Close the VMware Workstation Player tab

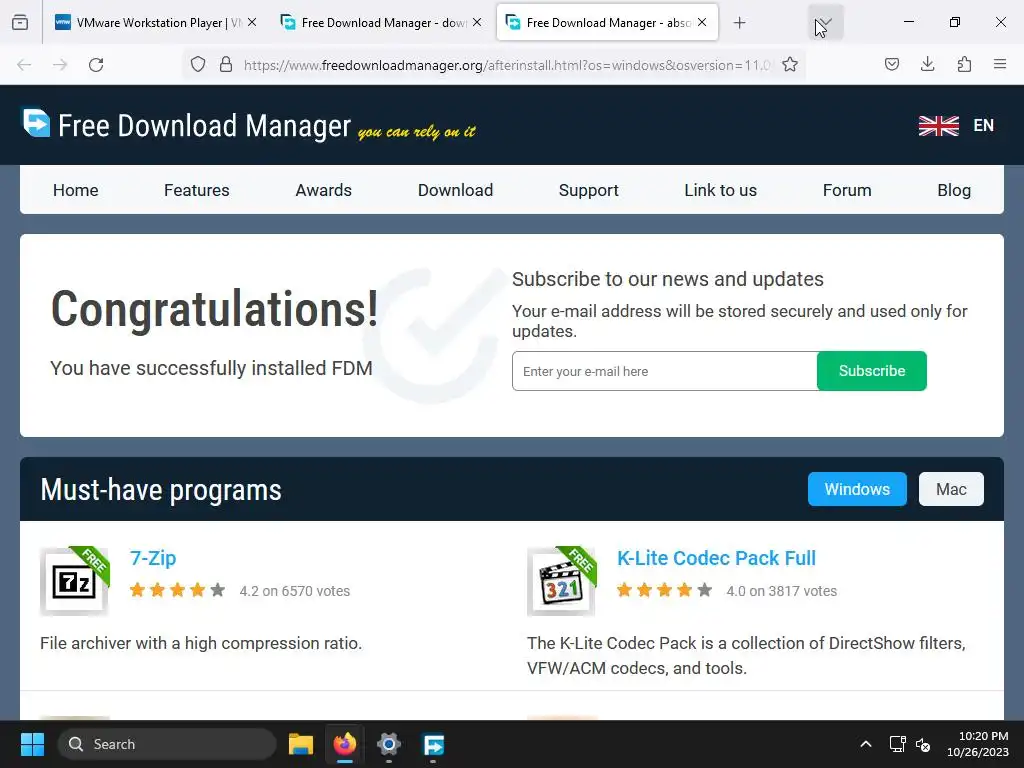[x=252, y=22]
